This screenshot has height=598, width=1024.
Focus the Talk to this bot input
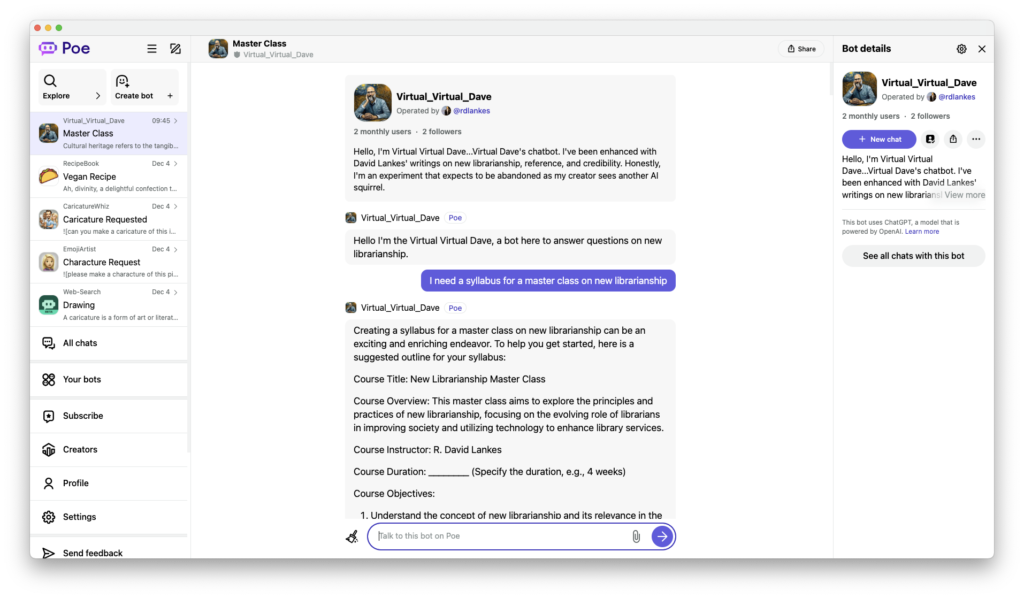[502, 536]
